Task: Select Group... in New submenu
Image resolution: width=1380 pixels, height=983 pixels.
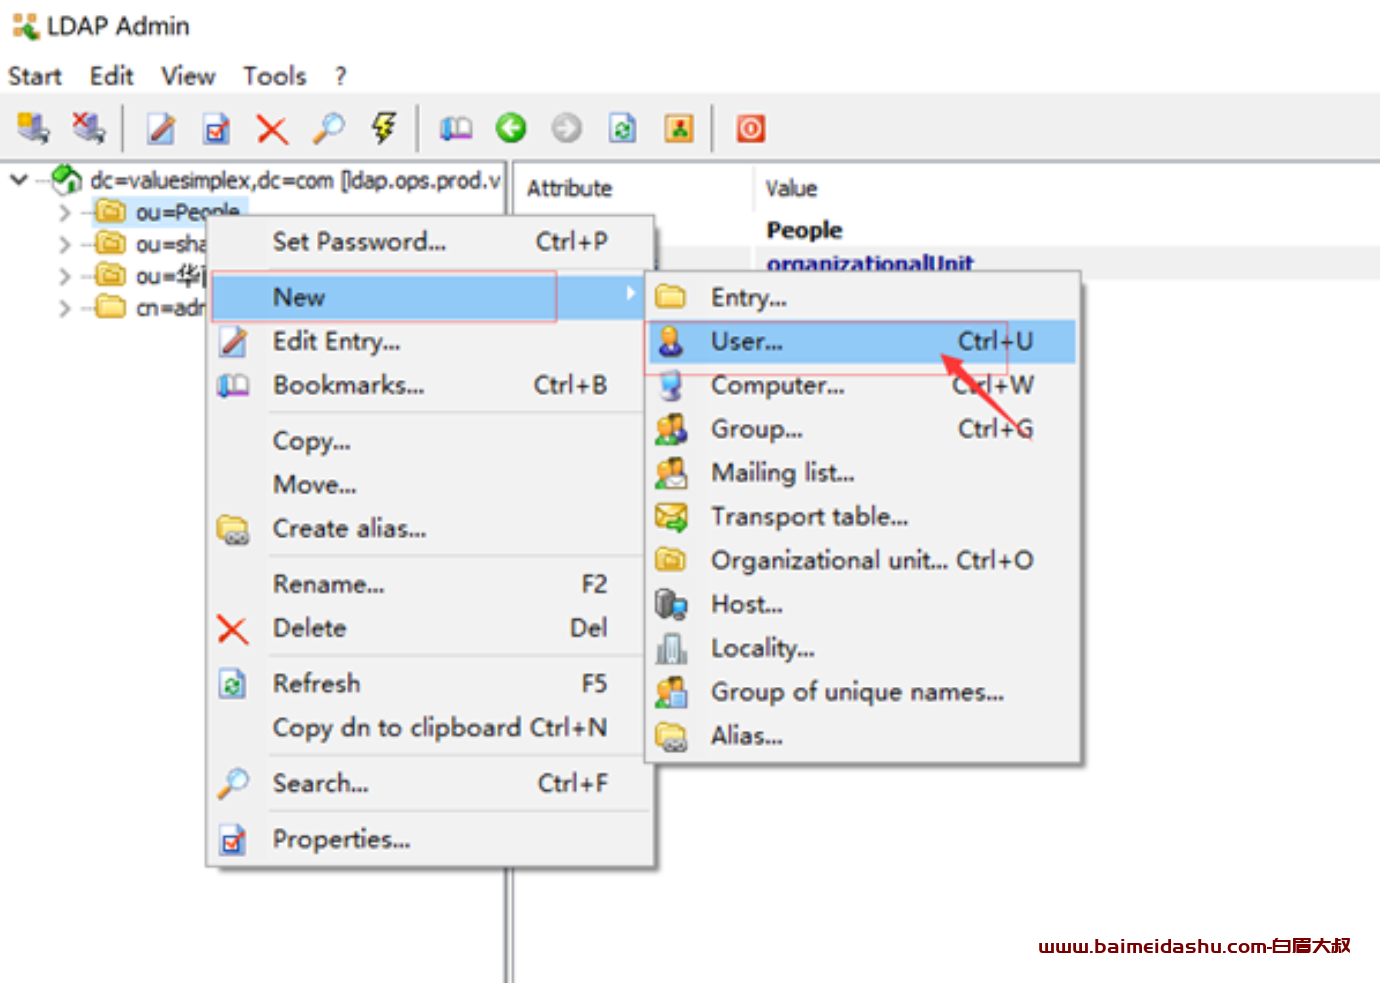Action: [x=863, y=429]
